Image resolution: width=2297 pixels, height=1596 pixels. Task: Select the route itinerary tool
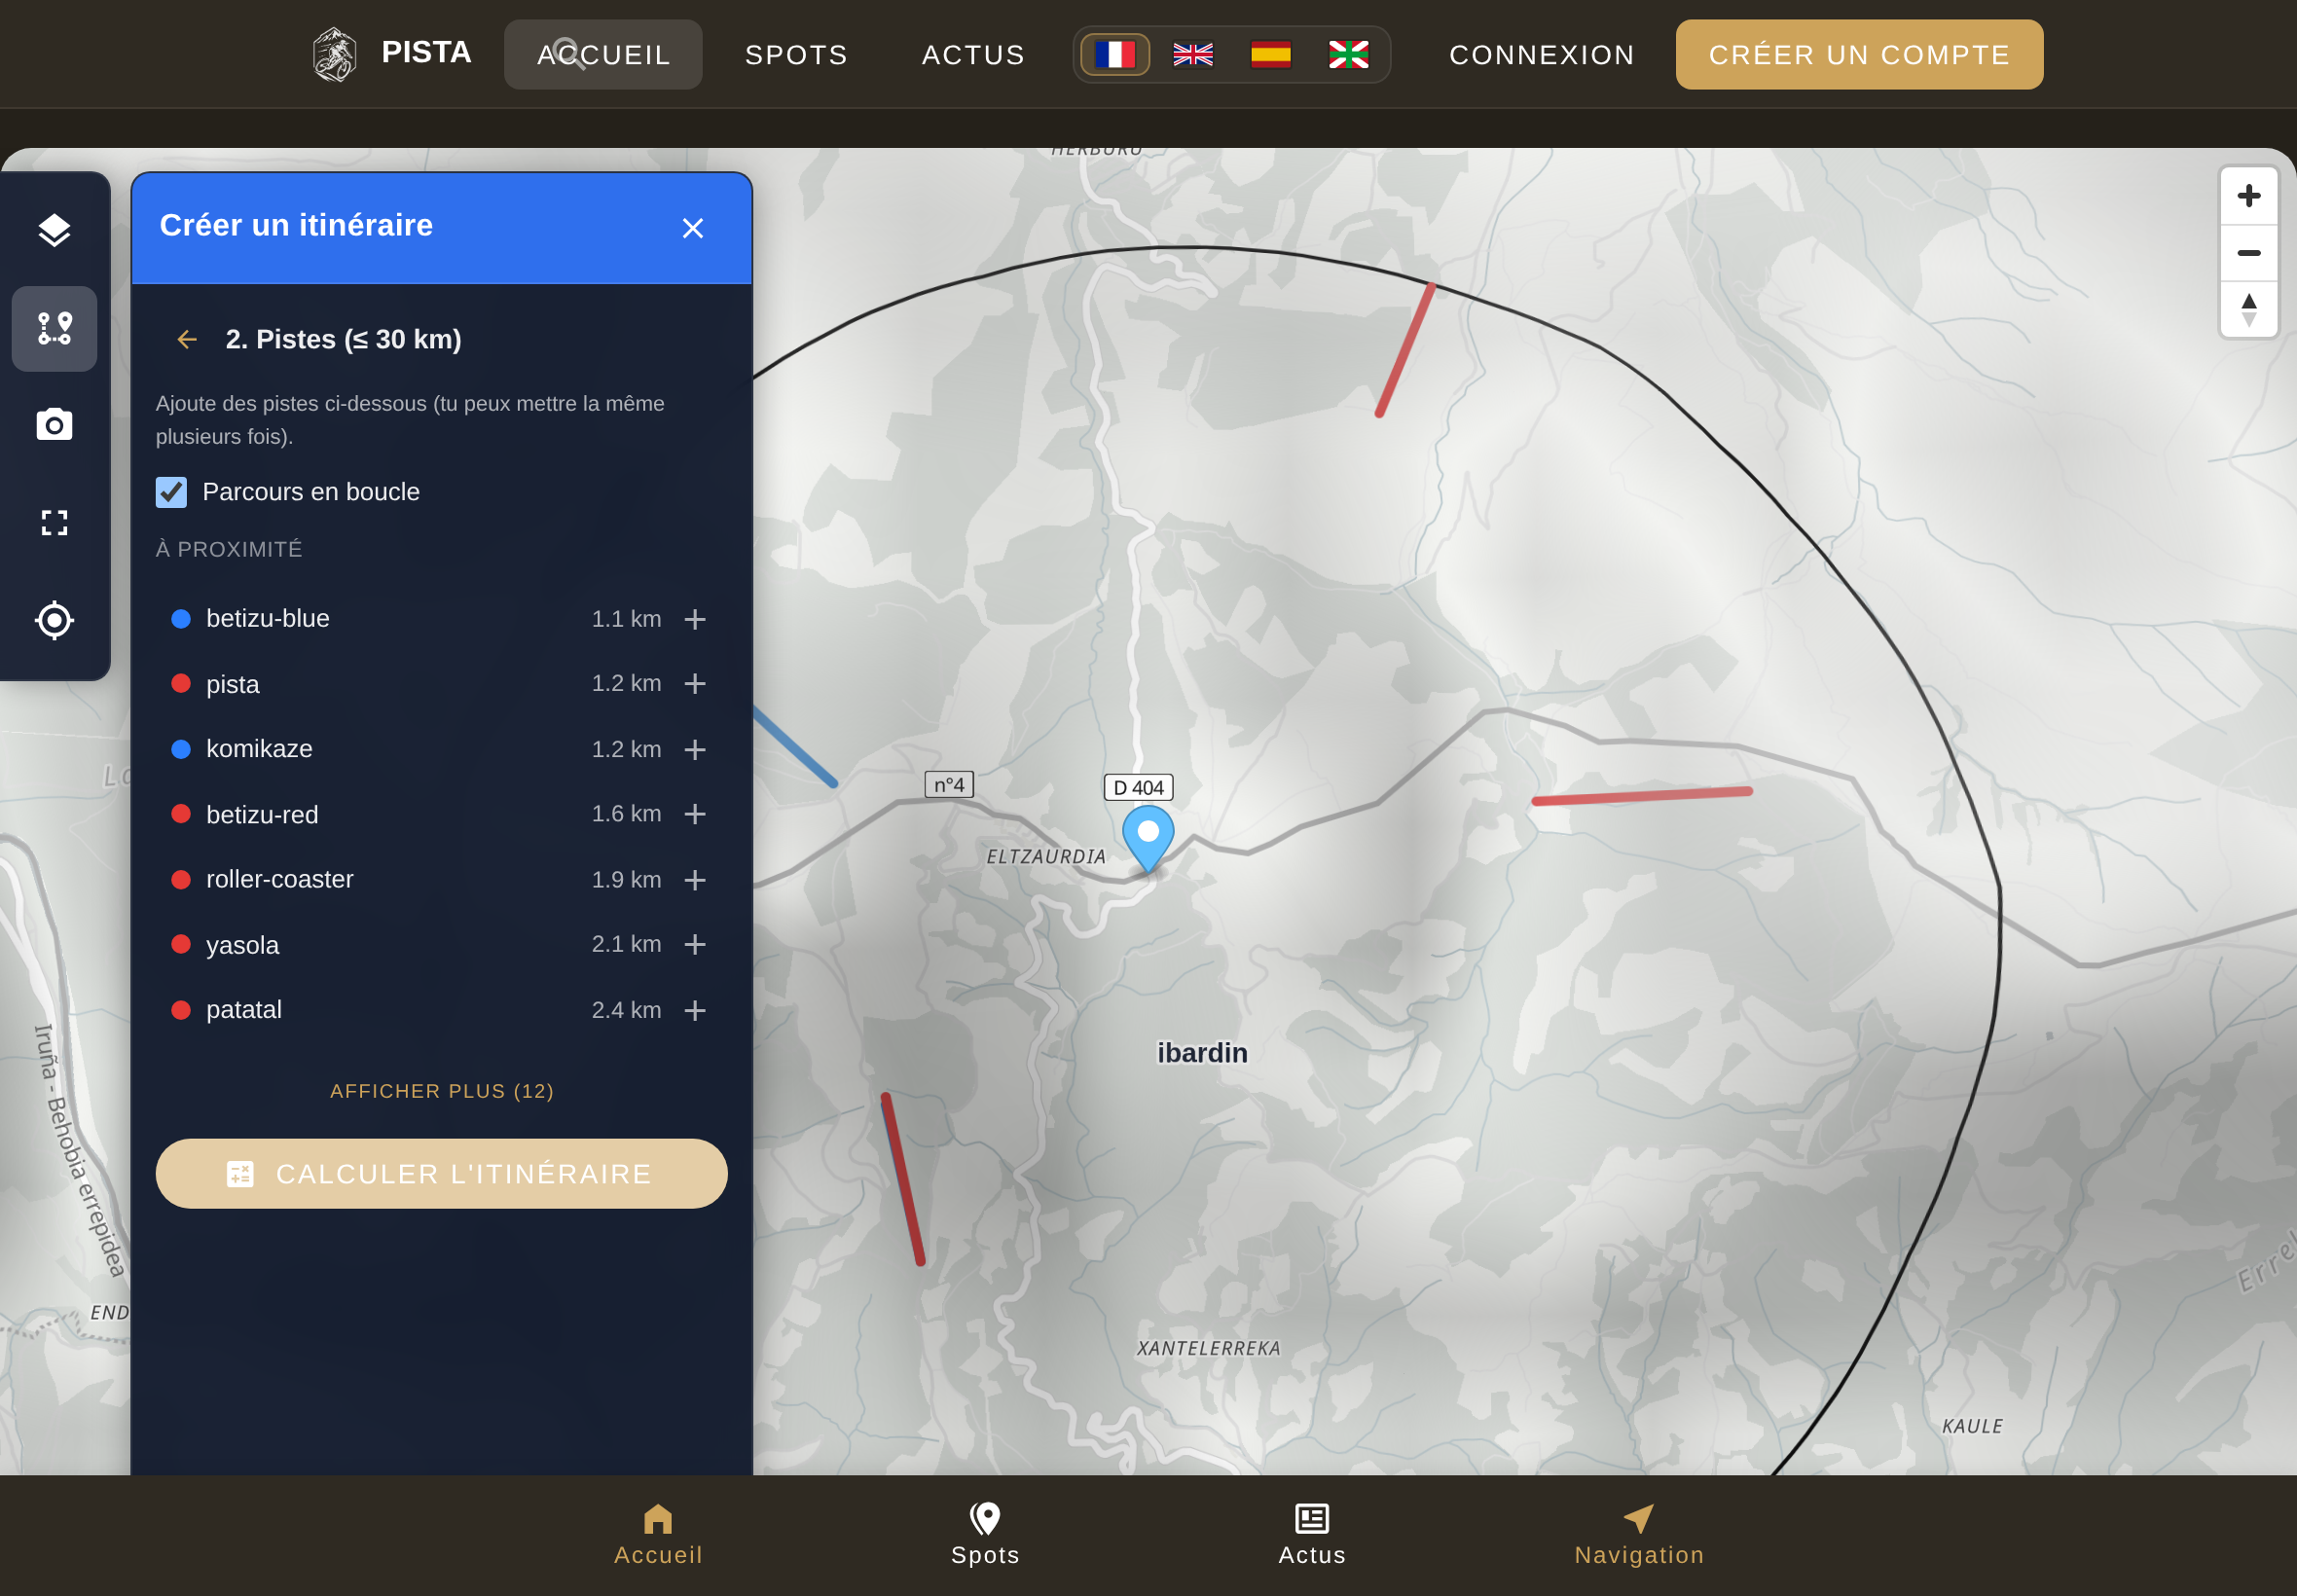point(54,328)
